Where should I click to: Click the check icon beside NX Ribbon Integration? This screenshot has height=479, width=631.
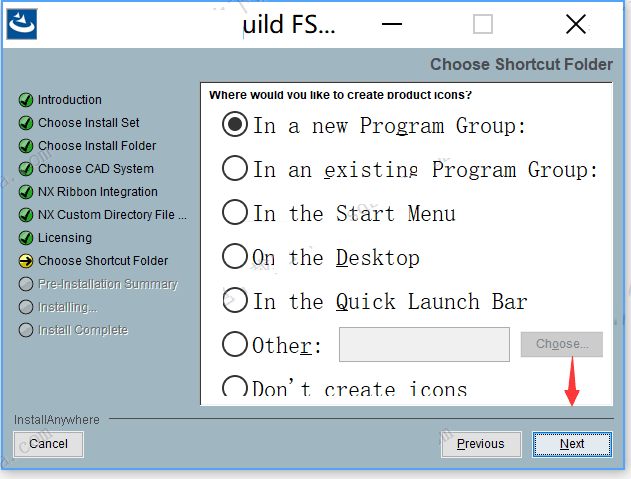click(25, 192)
